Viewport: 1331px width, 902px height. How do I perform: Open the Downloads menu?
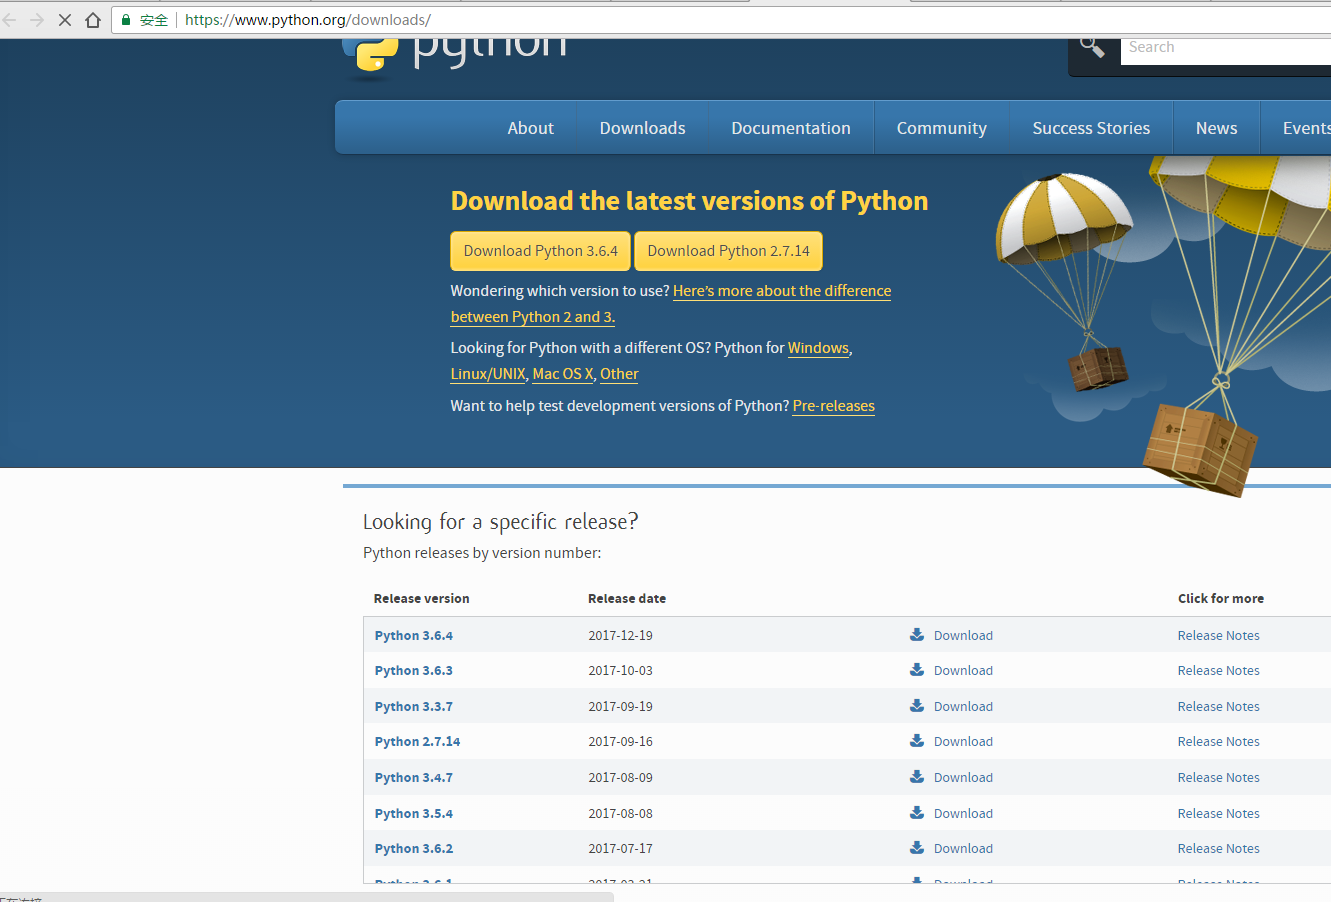click(x=642, y=128)
